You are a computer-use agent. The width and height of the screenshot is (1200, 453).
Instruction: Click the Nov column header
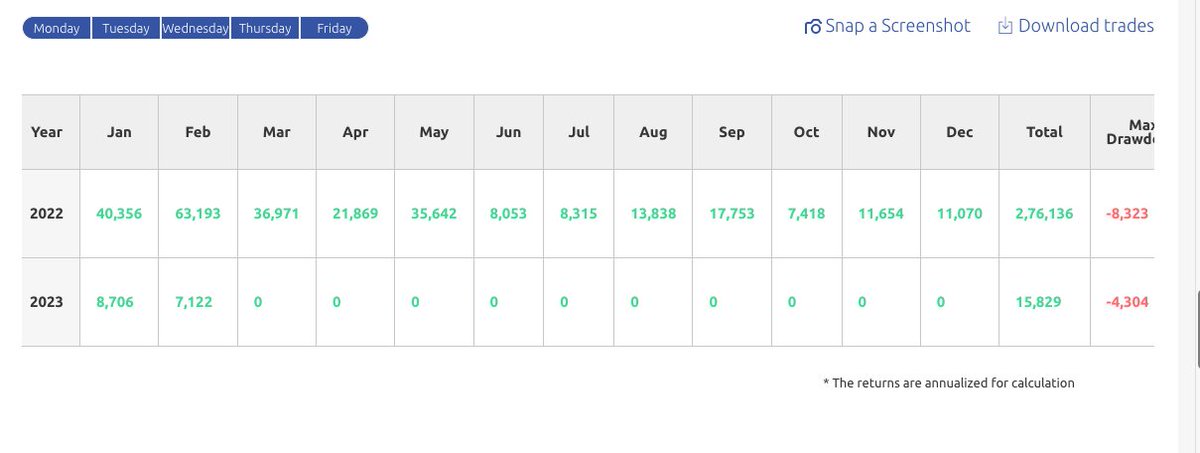[x=881, y=132]
